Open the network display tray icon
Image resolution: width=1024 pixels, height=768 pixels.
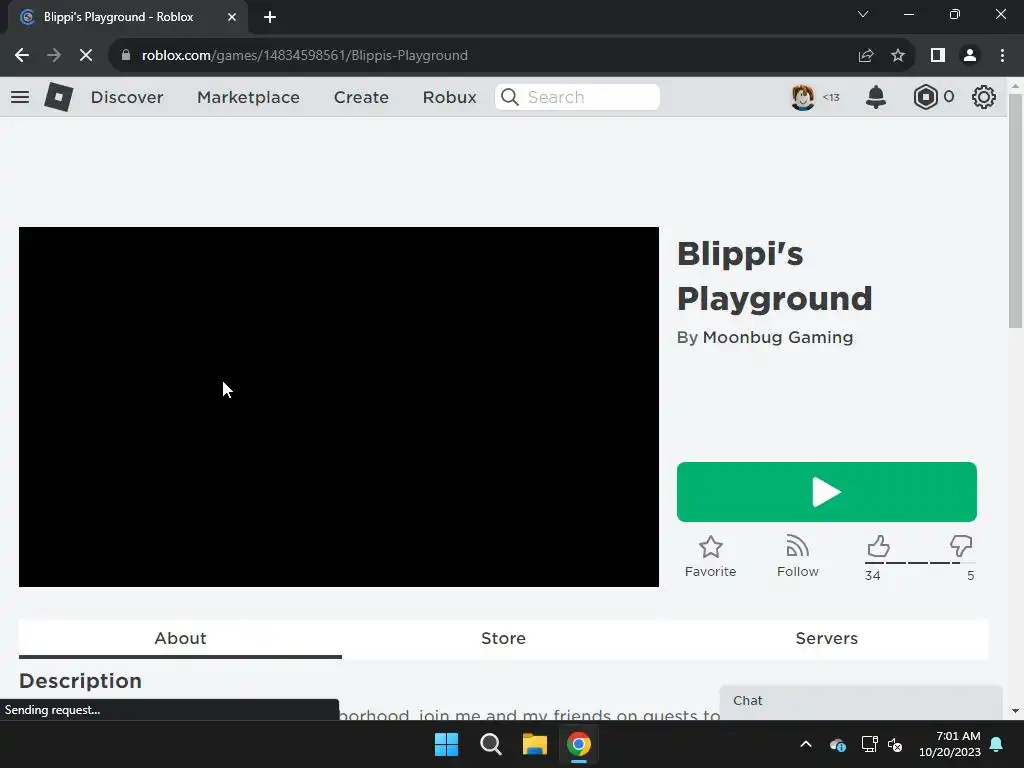point(869,744)
